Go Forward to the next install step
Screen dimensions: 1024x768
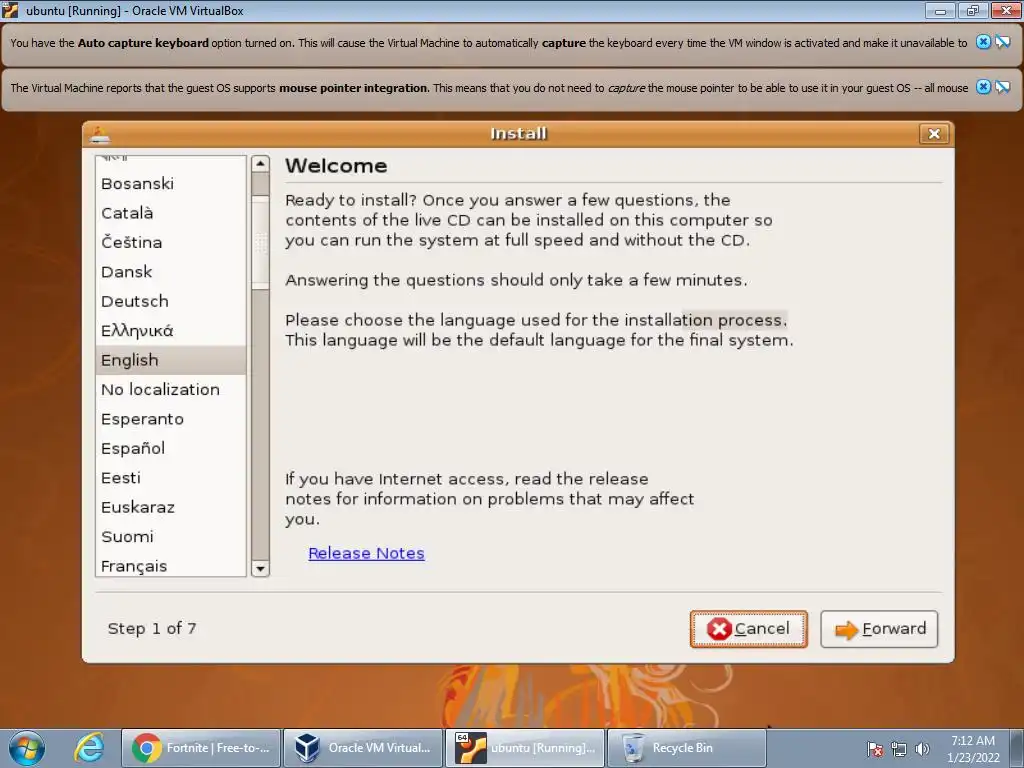879,629
